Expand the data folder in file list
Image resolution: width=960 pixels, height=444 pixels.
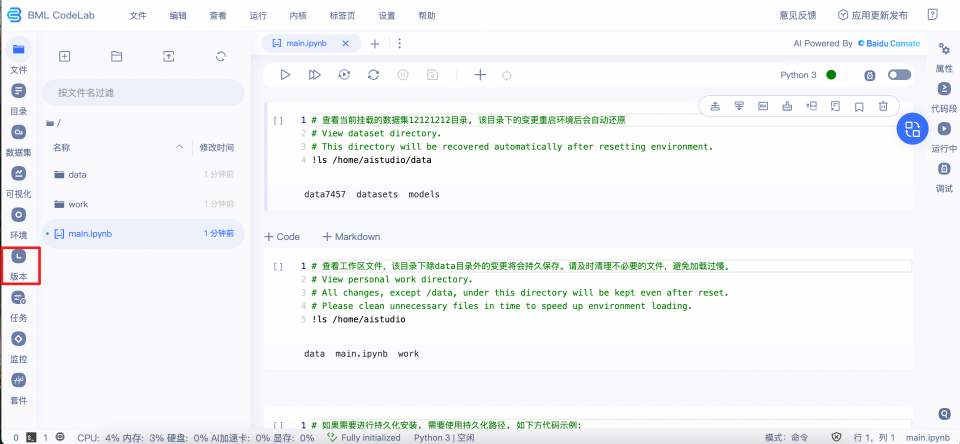coord(77,175)
